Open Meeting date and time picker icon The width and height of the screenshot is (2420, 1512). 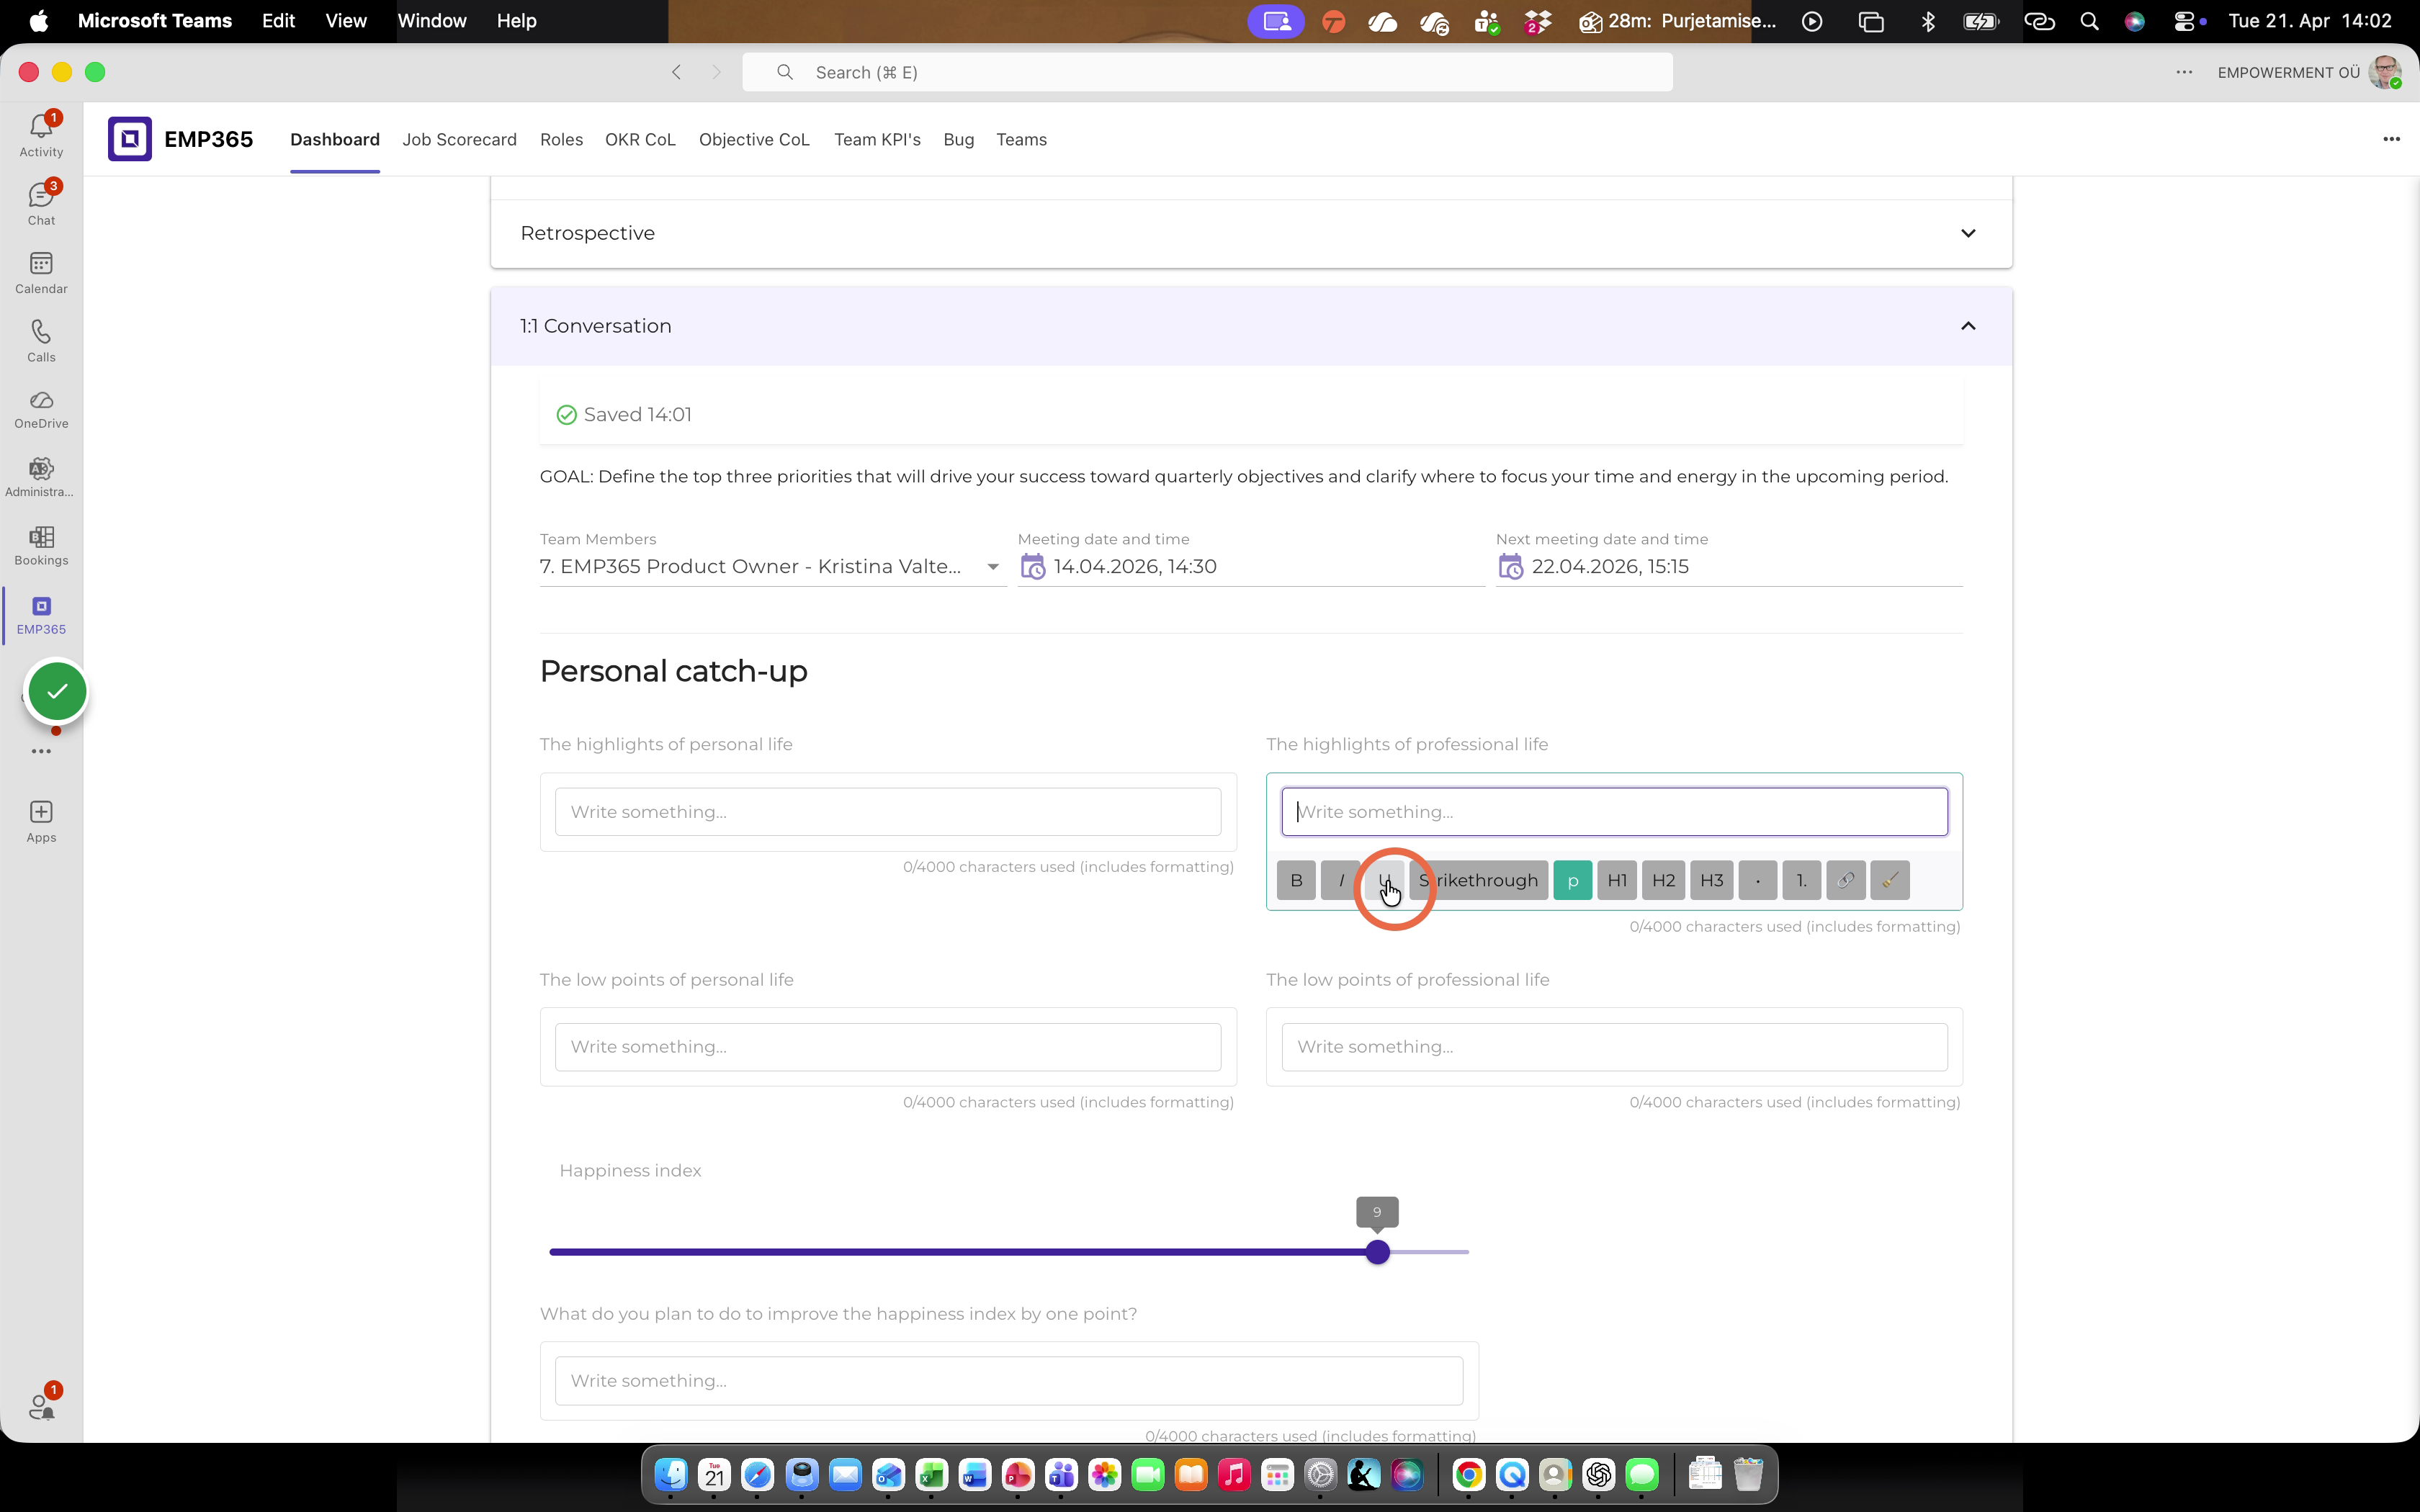pos(1032,567)
